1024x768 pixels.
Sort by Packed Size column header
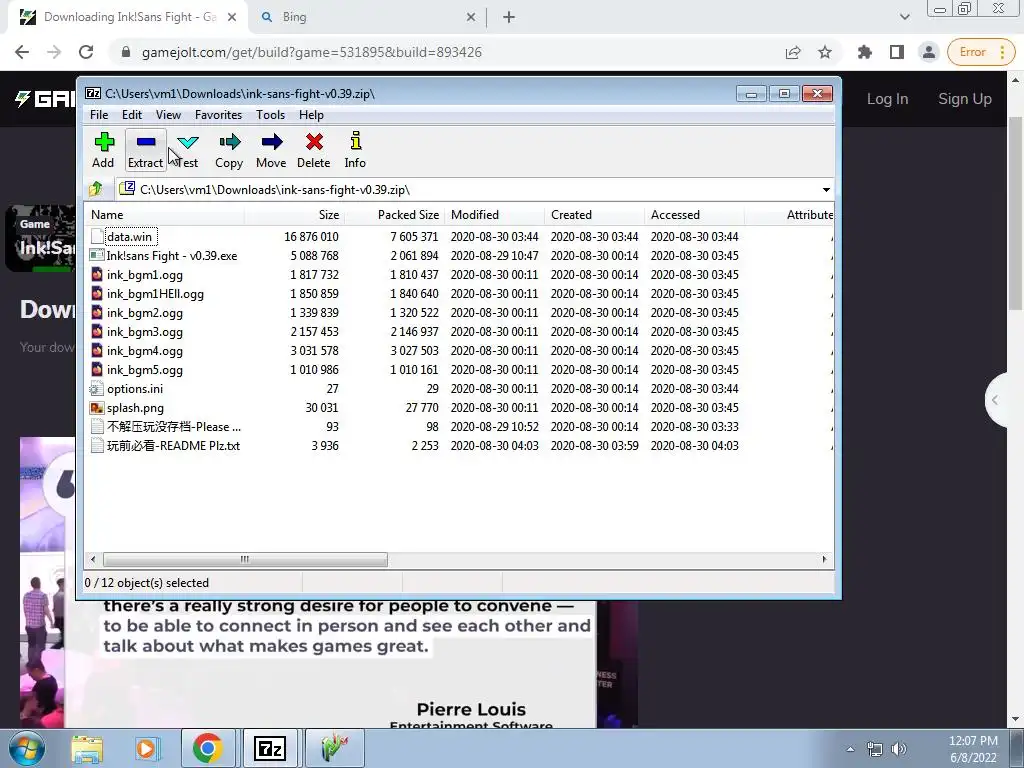pyautogui.click(x=394, y=215)
